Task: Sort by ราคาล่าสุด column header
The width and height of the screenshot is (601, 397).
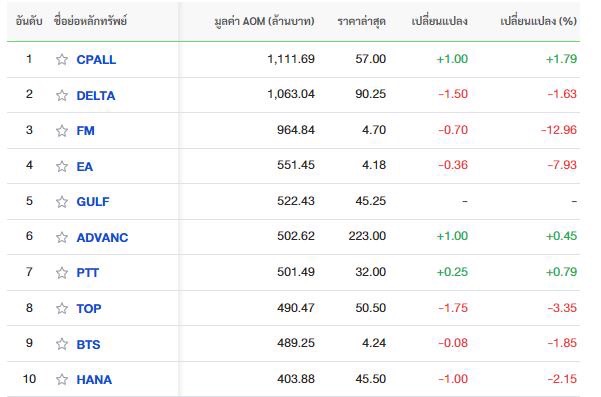Action: pyautogui.click(x=361, y=21)
